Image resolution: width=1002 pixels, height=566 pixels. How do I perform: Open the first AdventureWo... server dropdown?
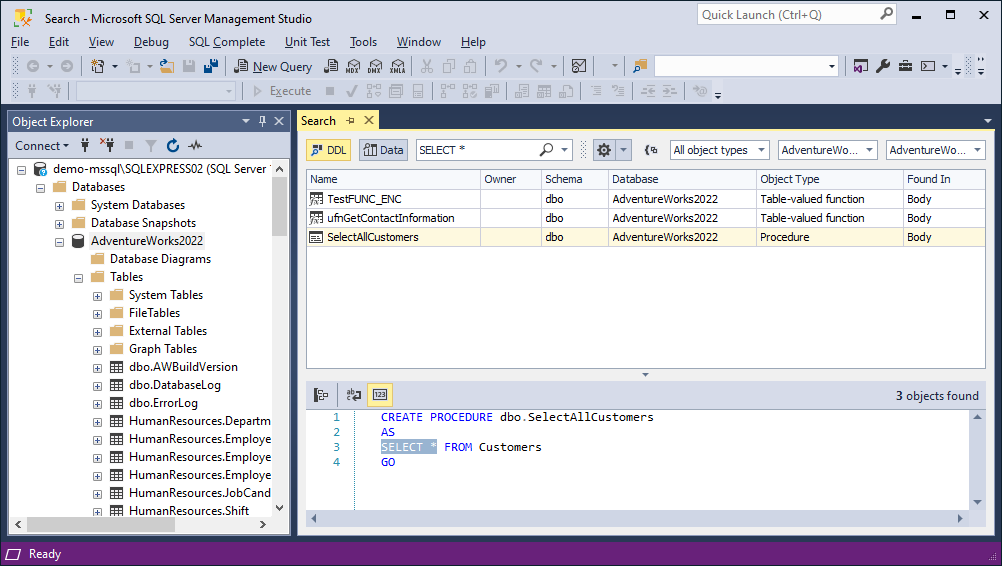(x=828, y=150)
